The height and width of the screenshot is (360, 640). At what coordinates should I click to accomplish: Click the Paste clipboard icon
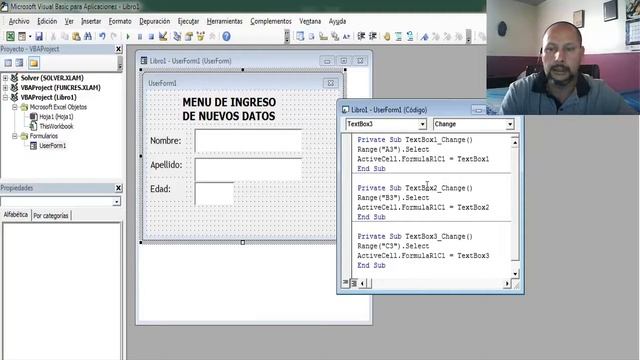point(76,36)
